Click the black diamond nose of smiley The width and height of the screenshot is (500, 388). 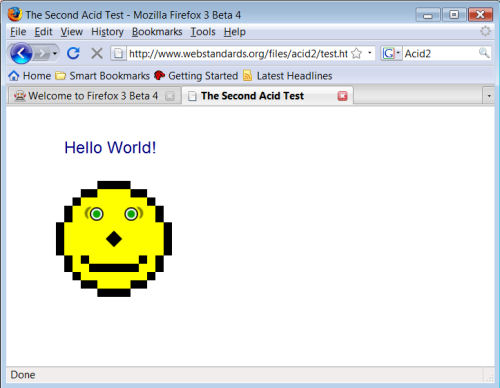[x=114, y=239]
